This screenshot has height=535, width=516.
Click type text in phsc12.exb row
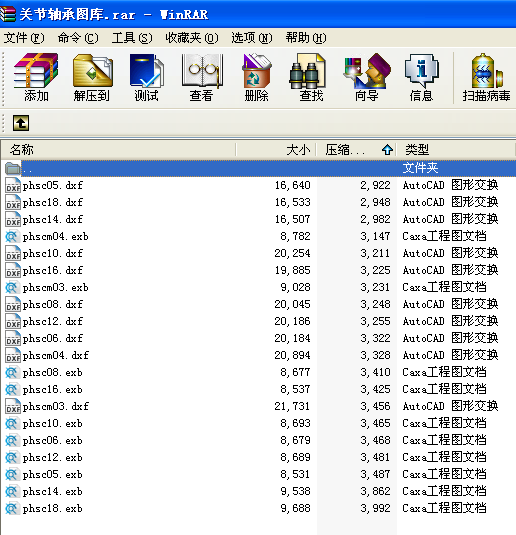click(444, 457)
